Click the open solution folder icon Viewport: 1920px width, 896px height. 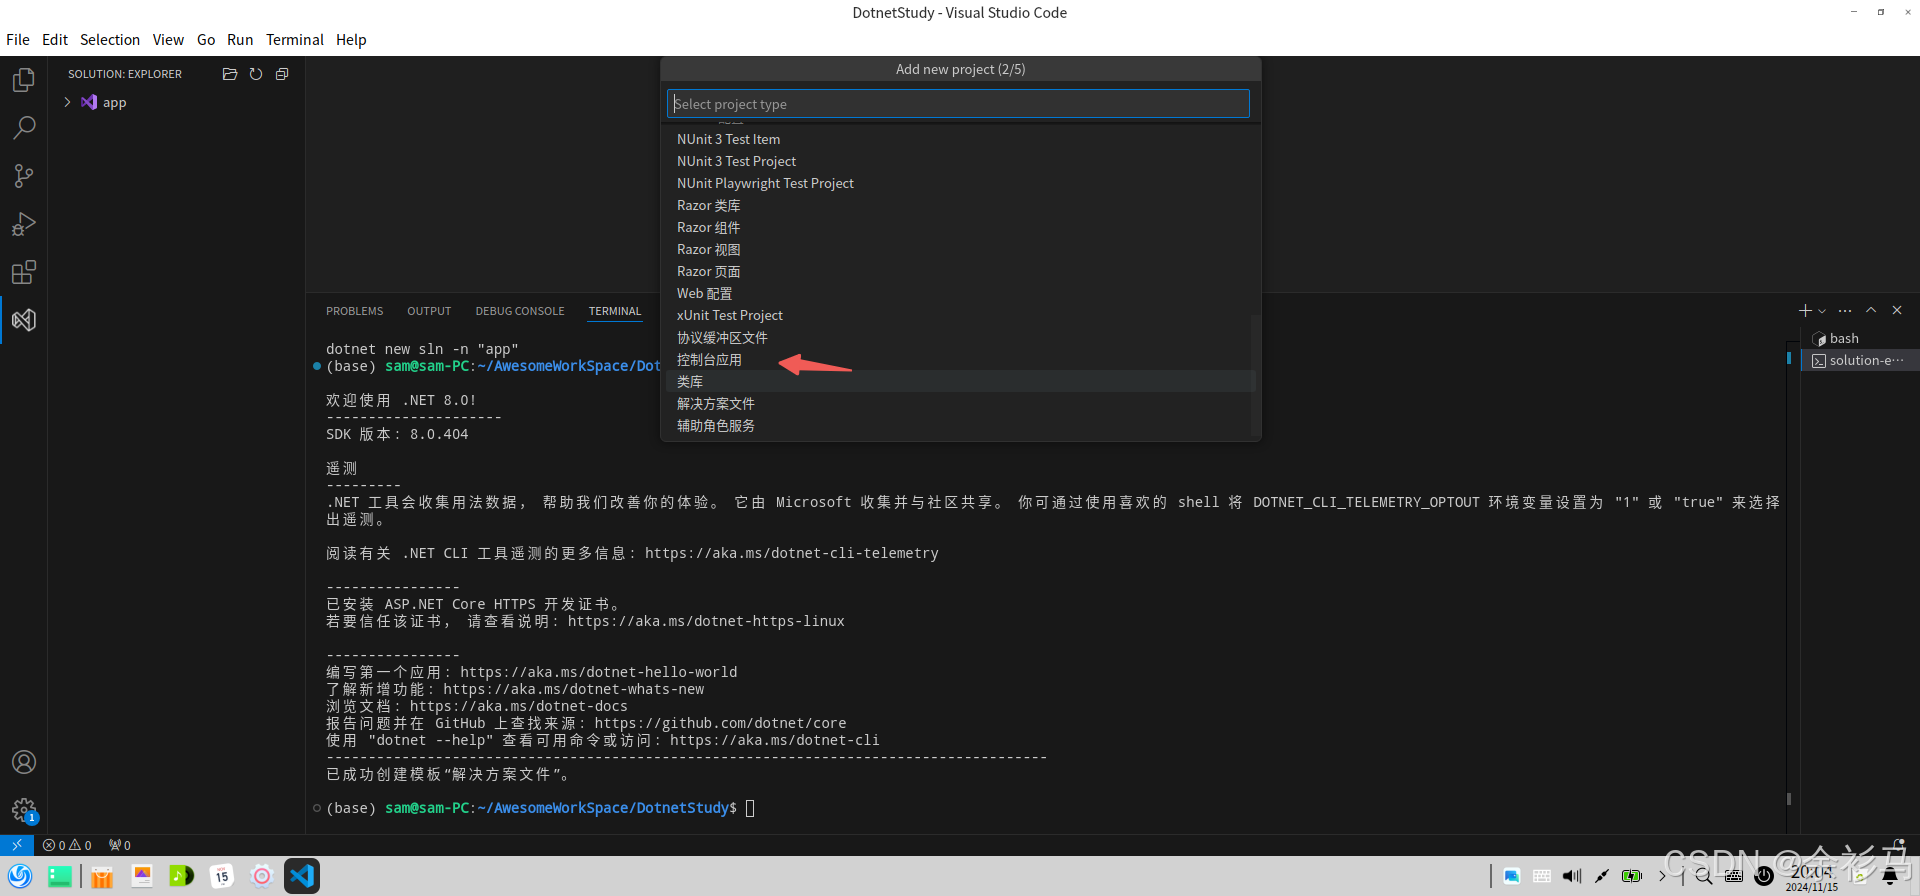coord(230,74)
